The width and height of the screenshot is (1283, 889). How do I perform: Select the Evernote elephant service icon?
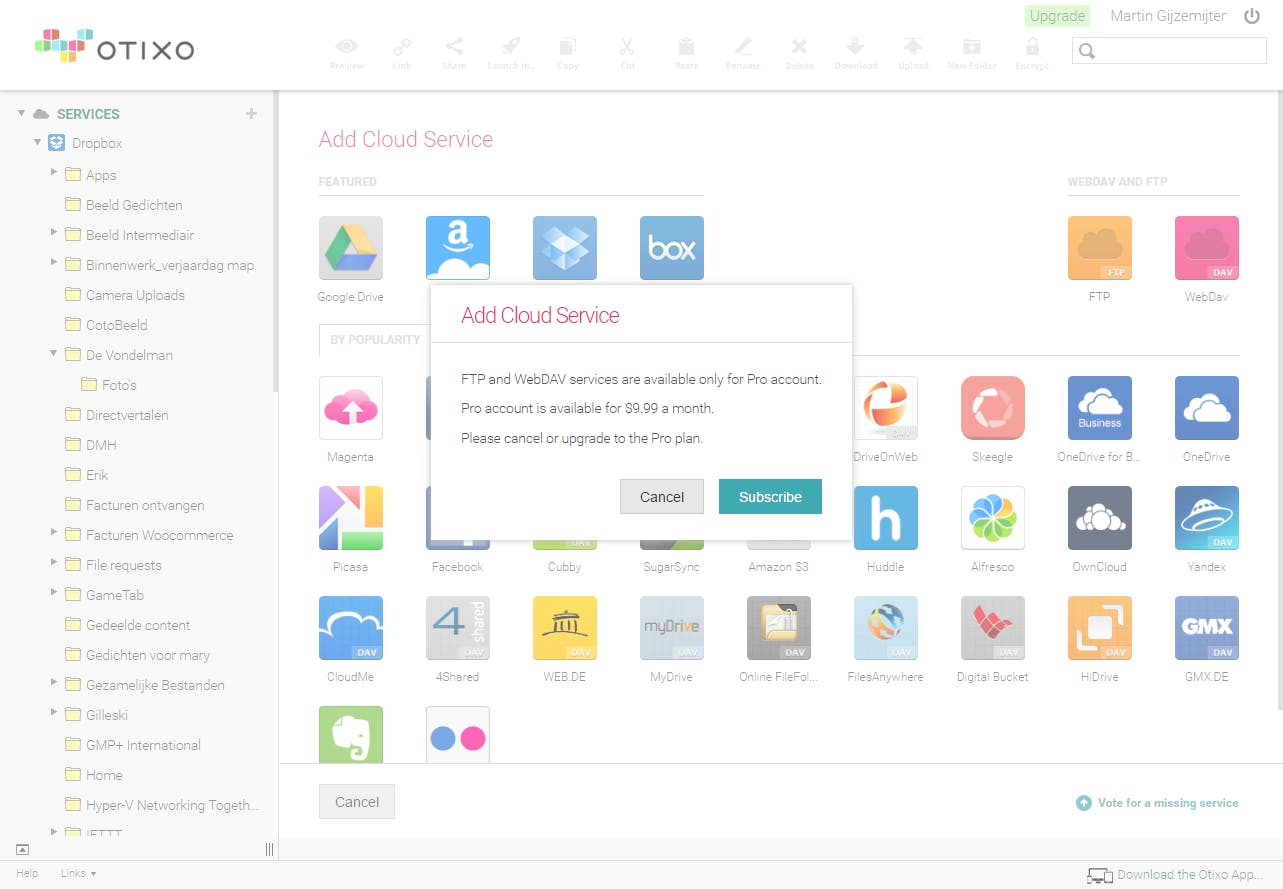pos(351,735)
